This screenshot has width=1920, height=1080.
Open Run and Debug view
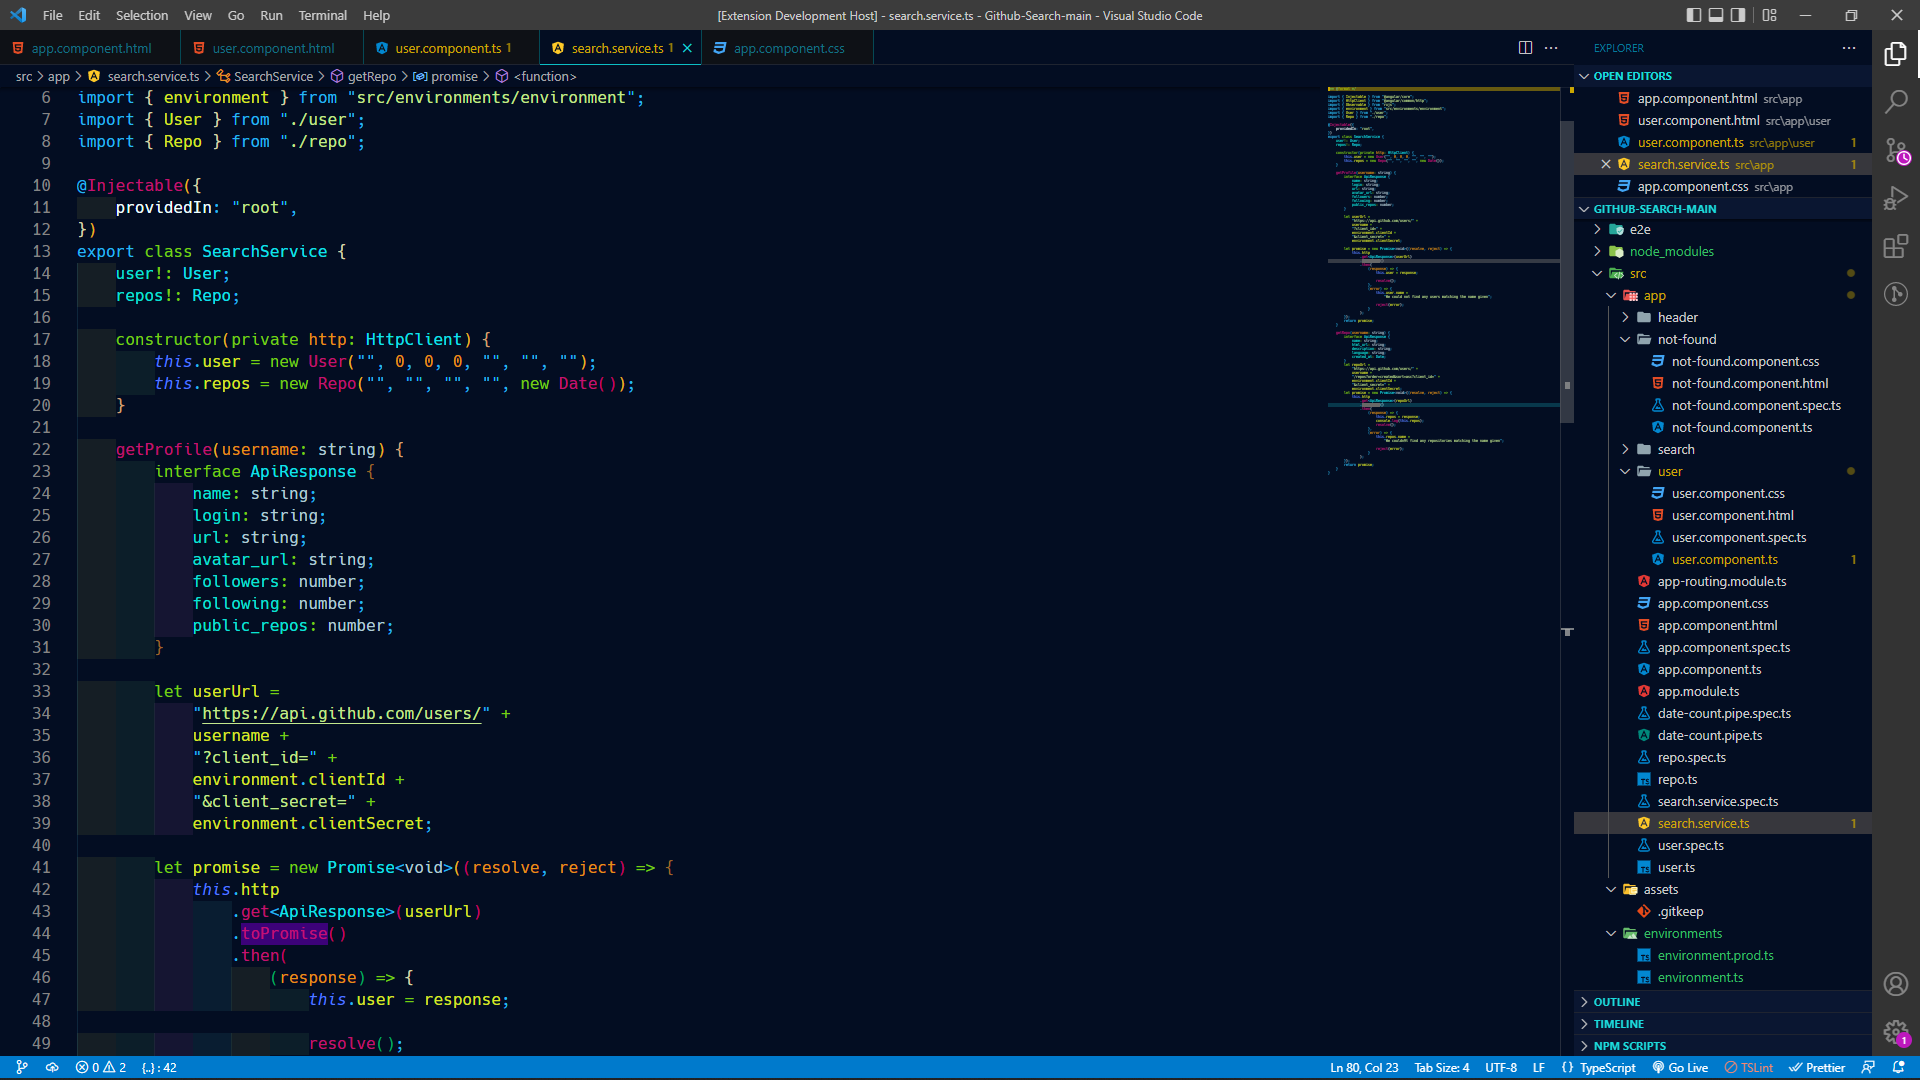pyautogui.click(x=1896, y=198)
